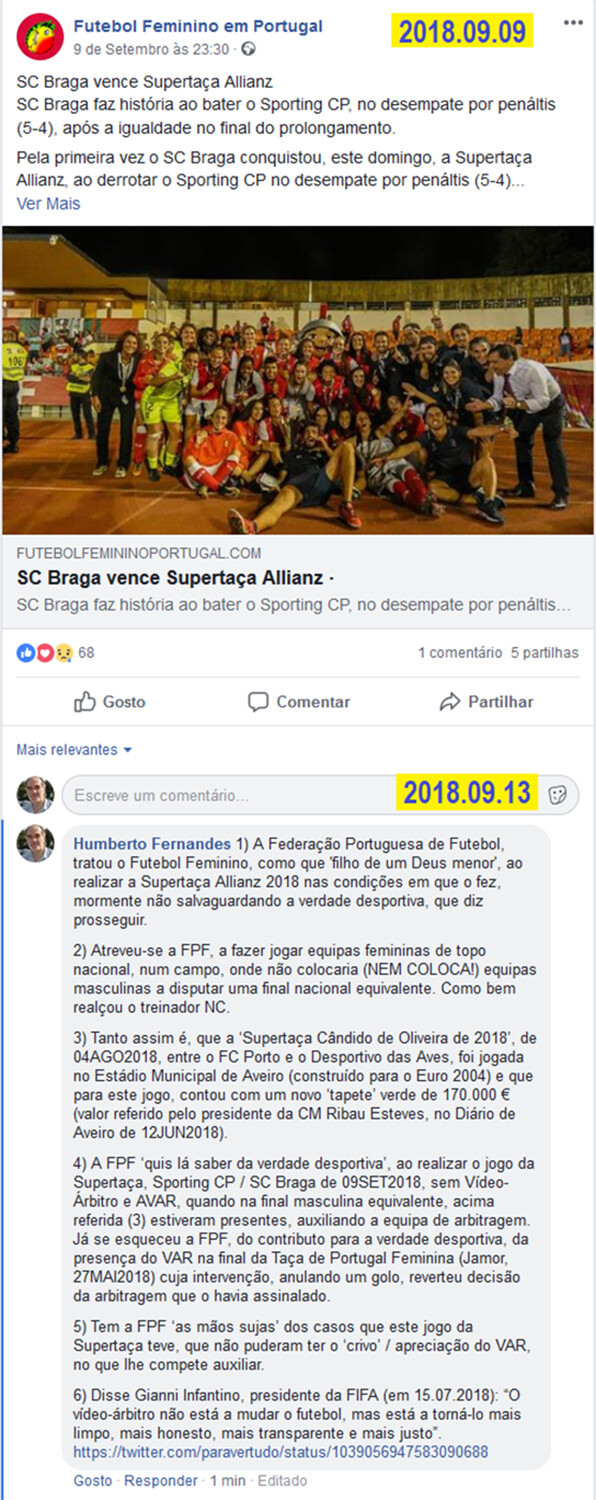Click the Escreve um comentário input field
596x1500 pixels.
(x=300, y=795)
